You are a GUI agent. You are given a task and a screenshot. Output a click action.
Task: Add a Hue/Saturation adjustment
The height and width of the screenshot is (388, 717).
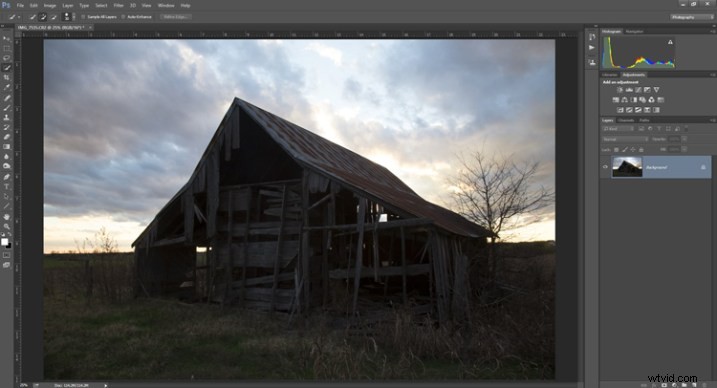[615, 100]
